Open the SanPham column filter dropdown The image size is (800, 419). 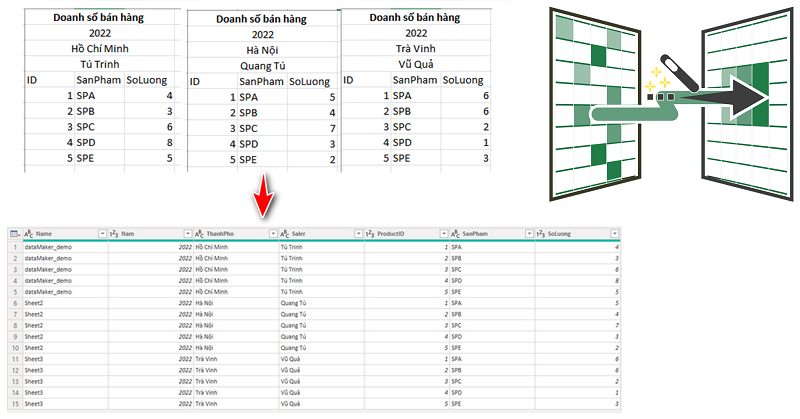pos(531,233)
